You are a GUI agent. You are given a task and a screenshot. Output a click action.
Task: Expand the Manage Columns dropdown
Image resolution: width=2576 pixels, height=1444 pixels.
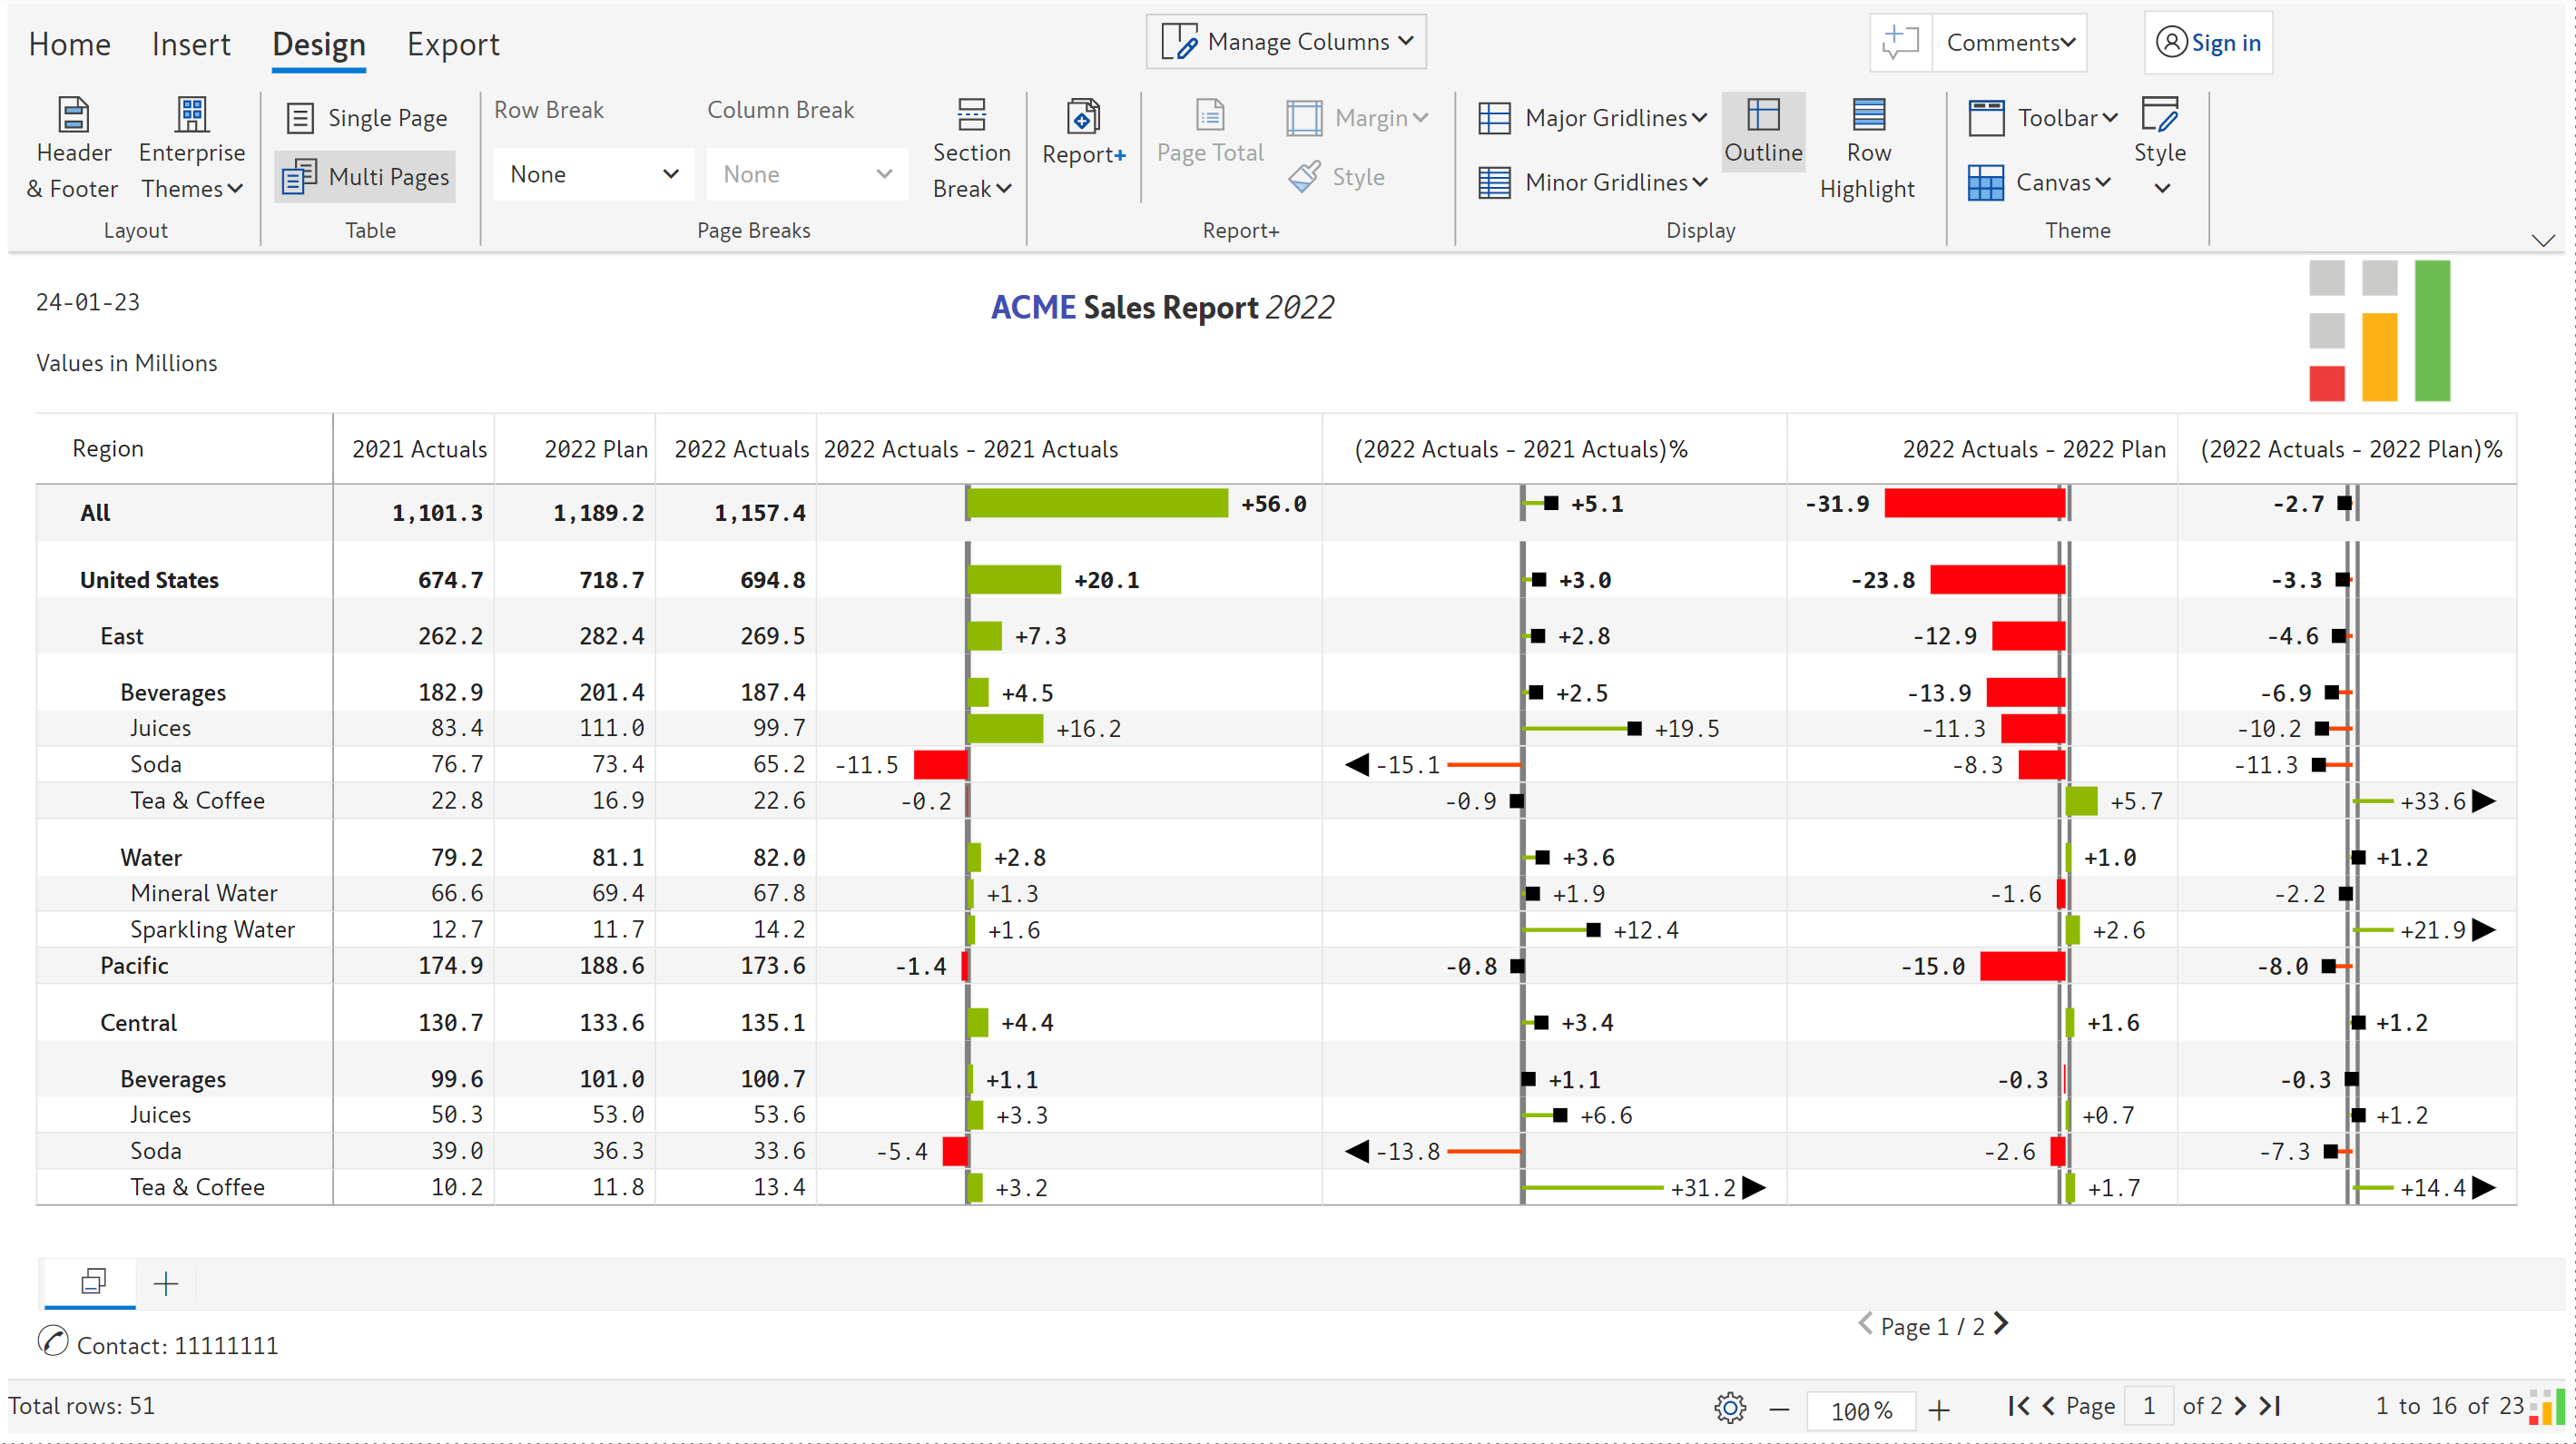pyautogui.click(x=1286, y=42)
